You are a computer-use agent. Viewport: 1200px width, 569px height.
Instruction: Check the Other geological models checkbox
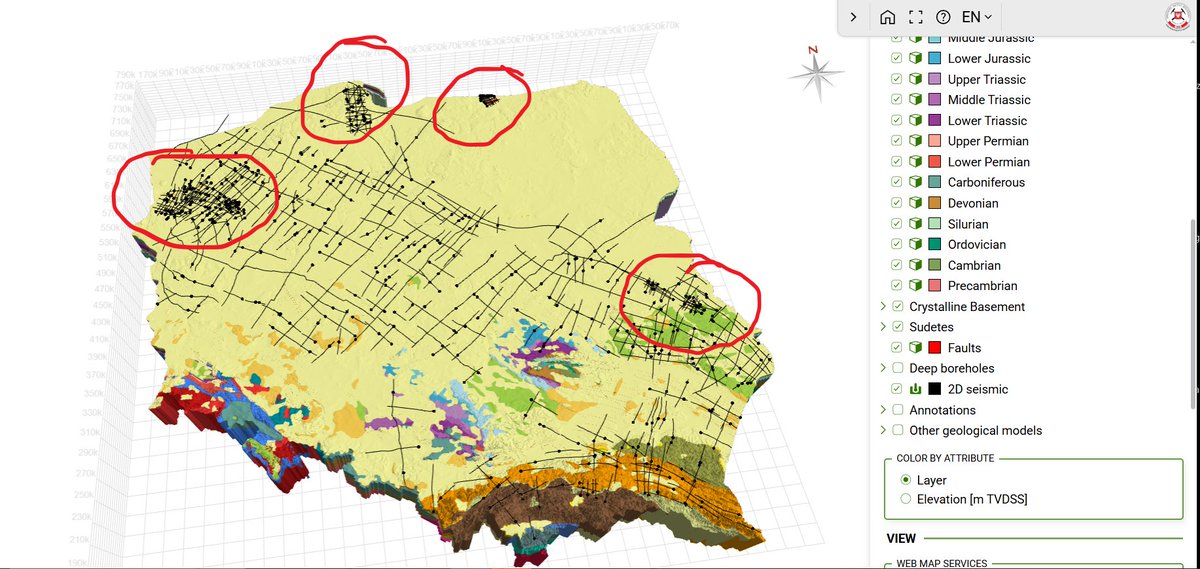(897, 431)
